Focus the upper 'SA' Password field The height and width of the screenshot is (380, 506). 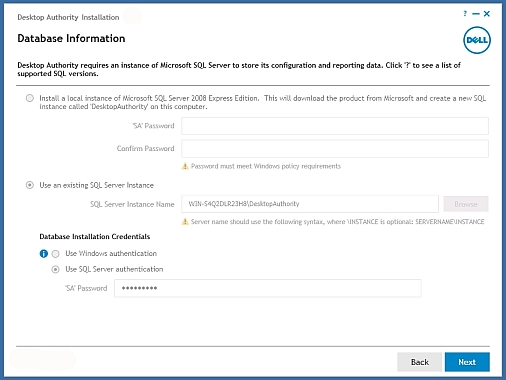[335, 126]
